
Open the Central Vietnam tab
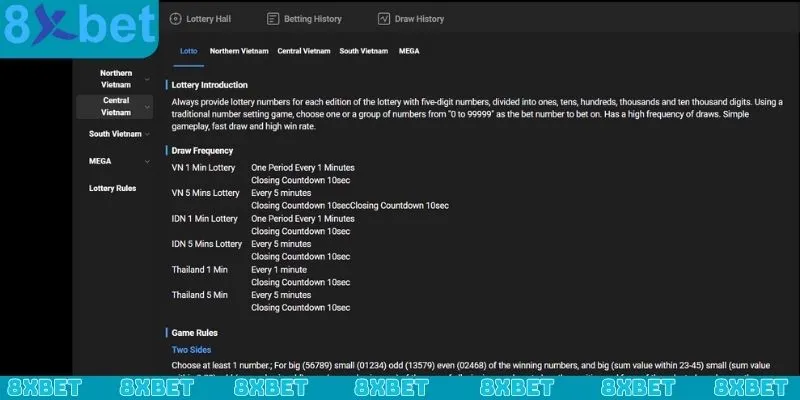click(x=304, y=50)
